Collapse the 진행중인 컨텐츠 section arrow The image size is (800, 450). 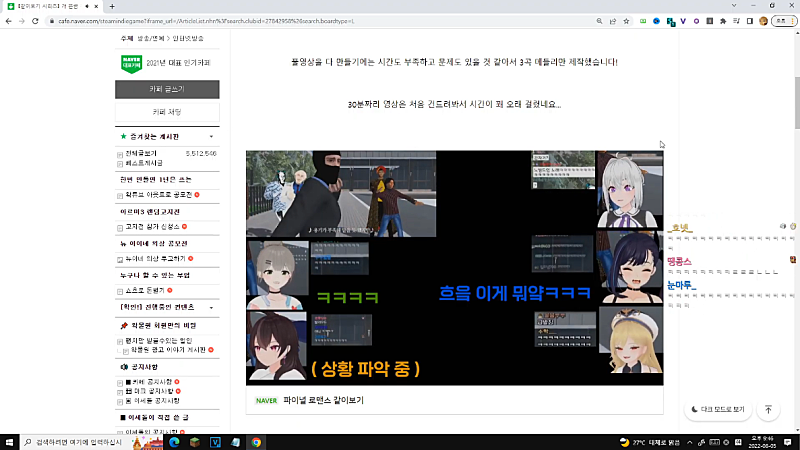(x=211, y=306)
